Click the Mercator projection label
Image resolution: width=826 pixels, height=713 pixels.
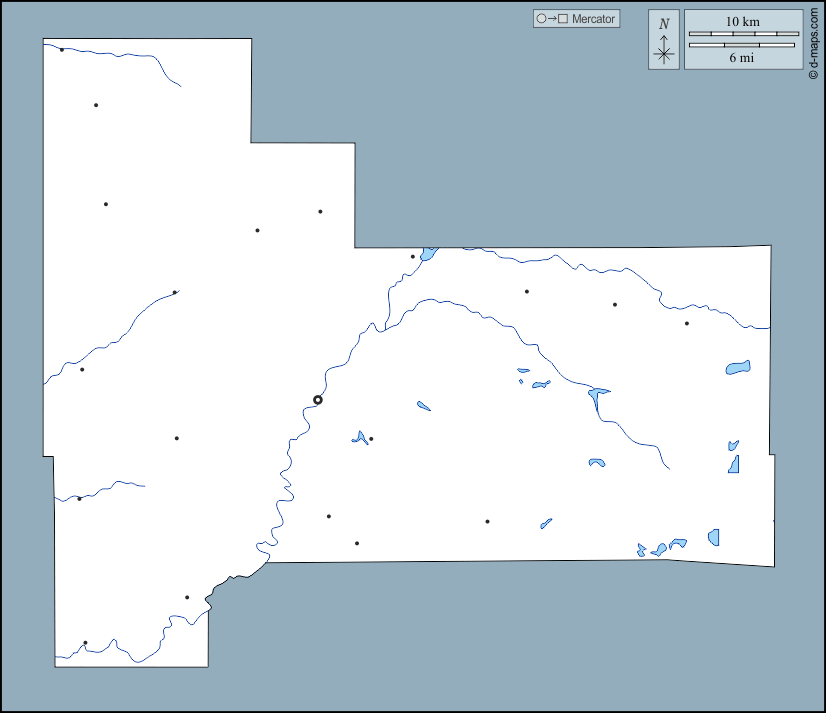click(593, 19)
